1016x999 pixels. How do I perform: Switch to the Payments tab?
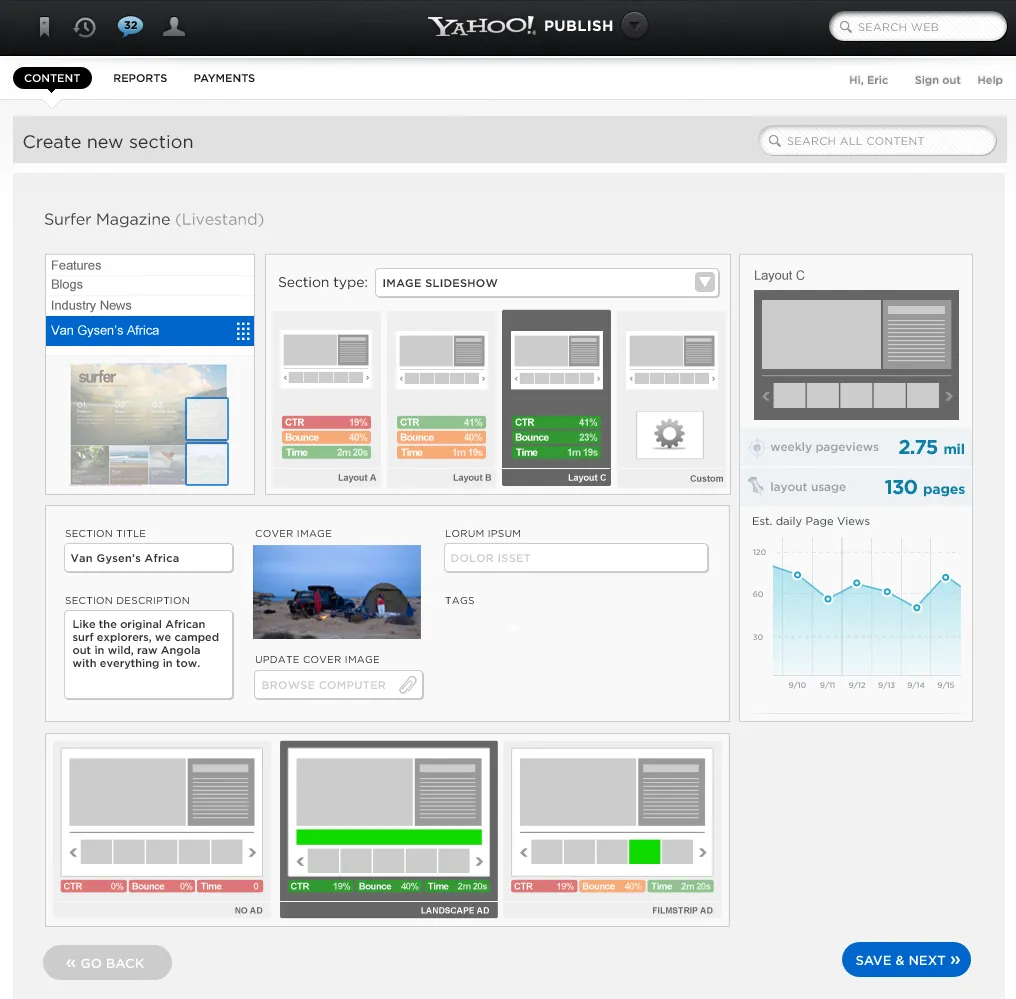click(224, 78)
